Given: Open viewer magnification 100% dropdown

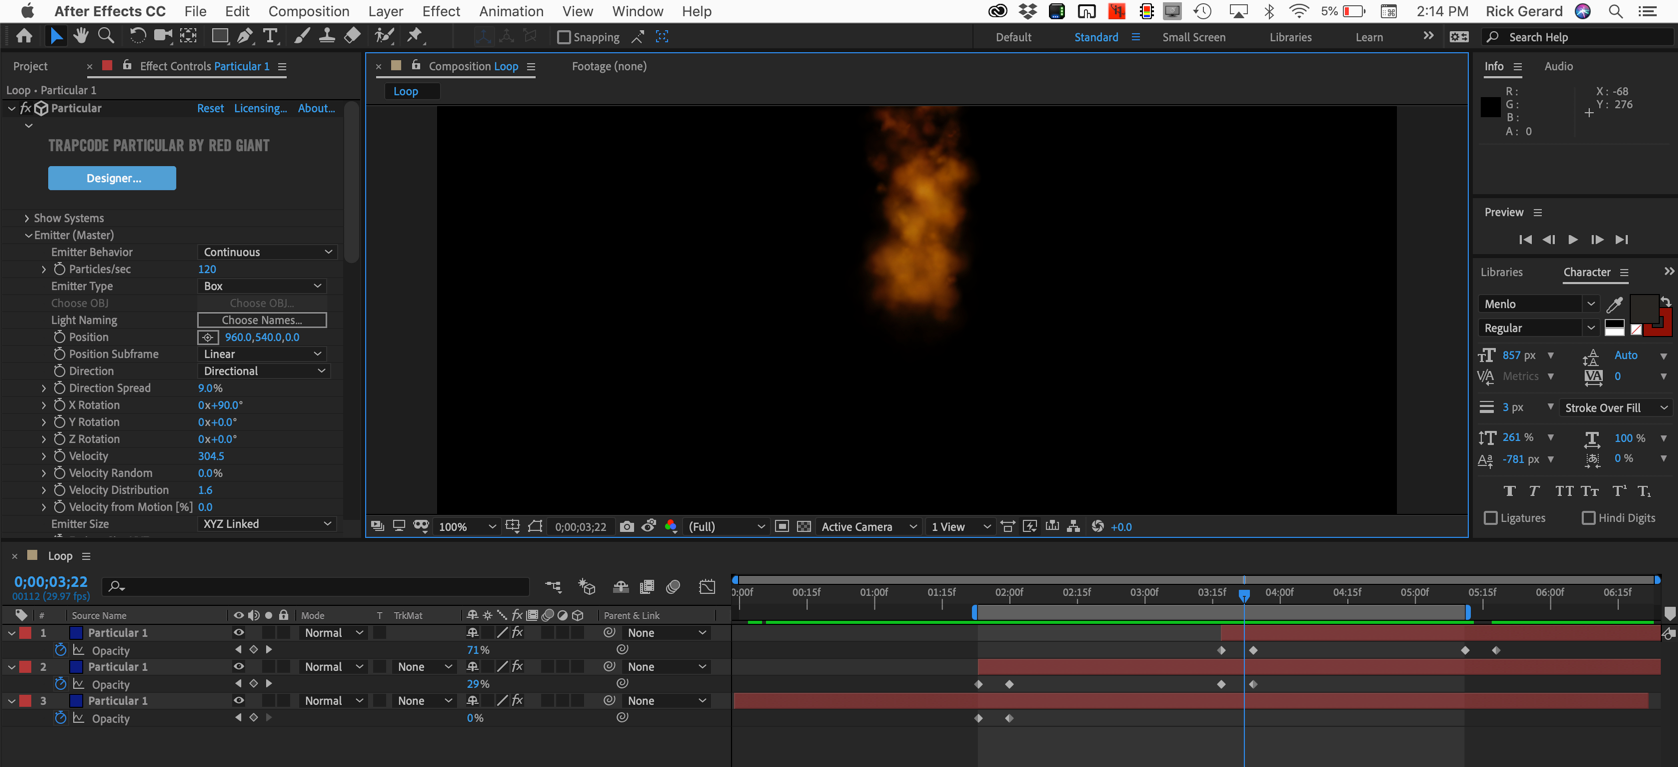Looking at the screenshot, I should (467, 527).
